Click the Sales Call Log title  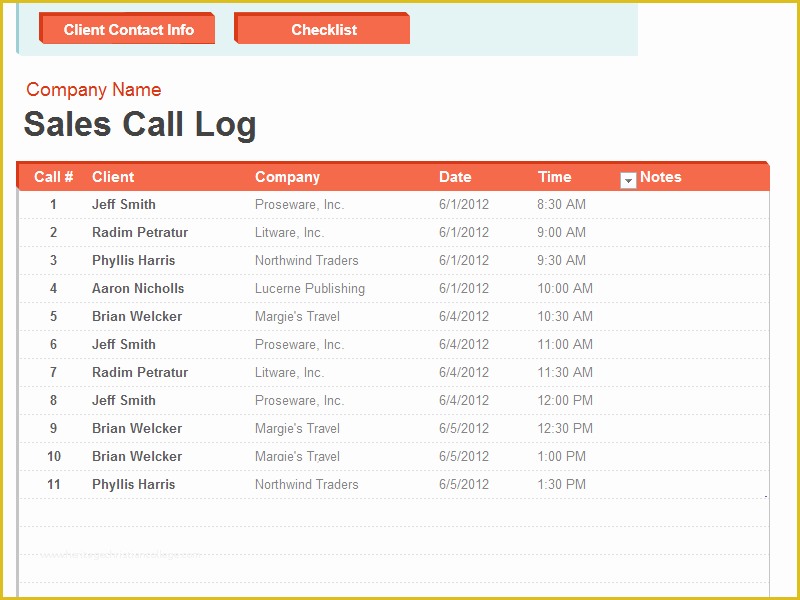[141, 125]
